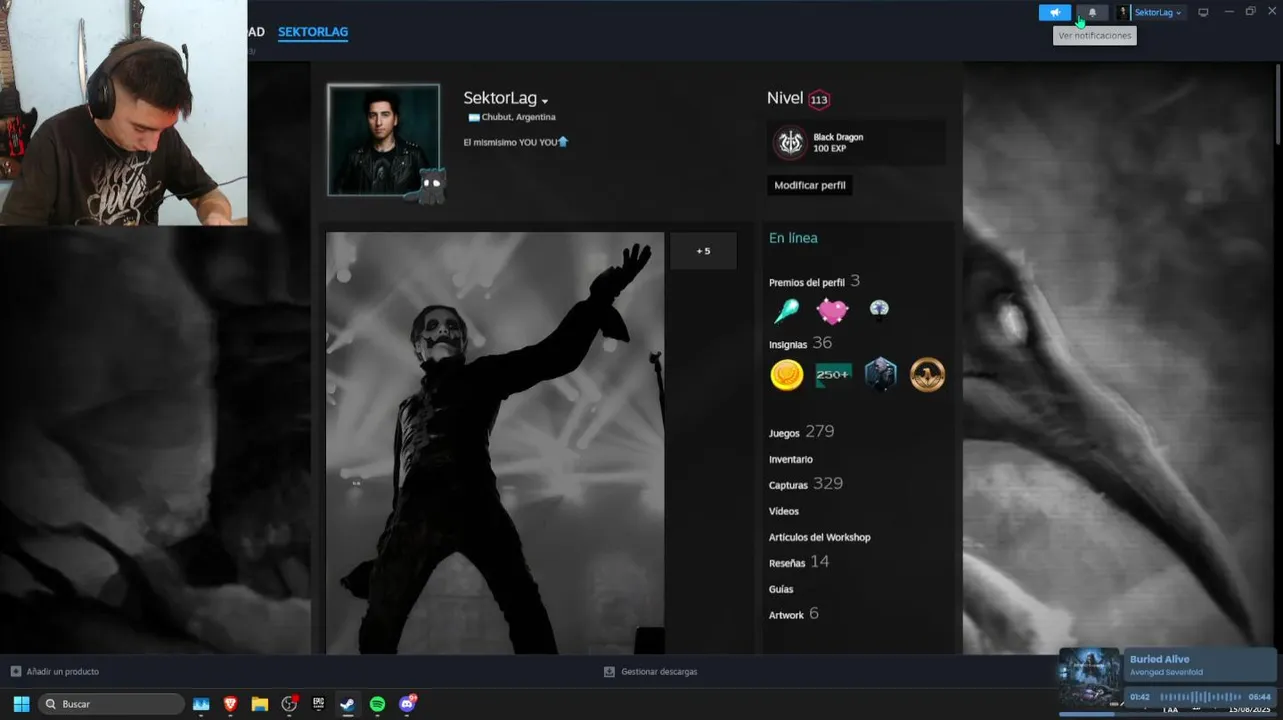Open the SektorLag name dropdown arrow
Image resolution: width=1283 pixels, height=720 pixels.
545,101
